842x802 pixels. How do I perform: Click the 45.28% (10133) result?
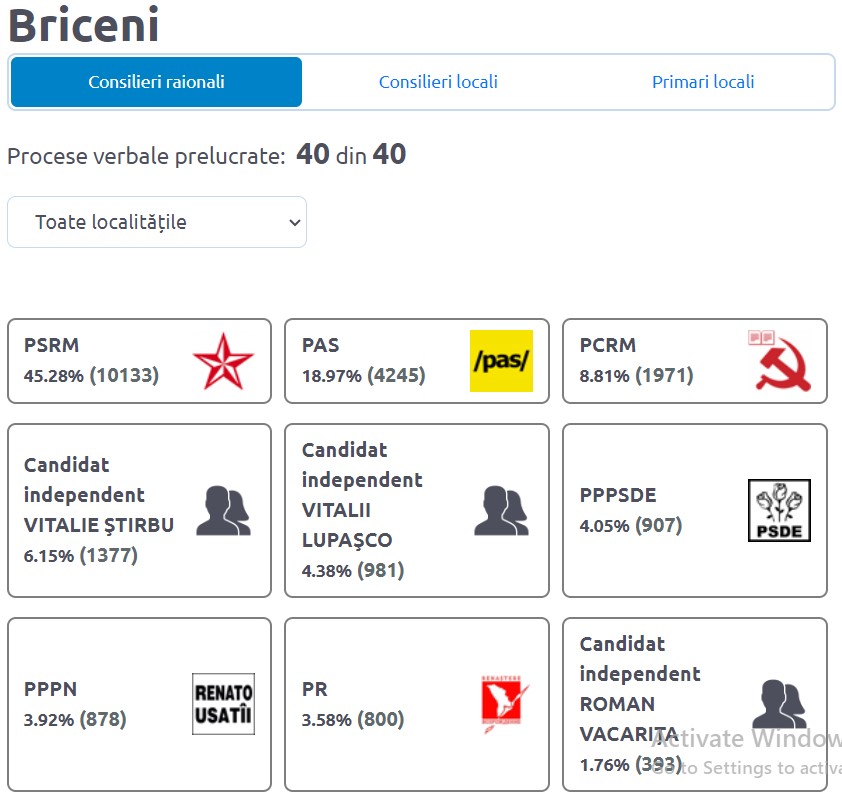[91, 375]
